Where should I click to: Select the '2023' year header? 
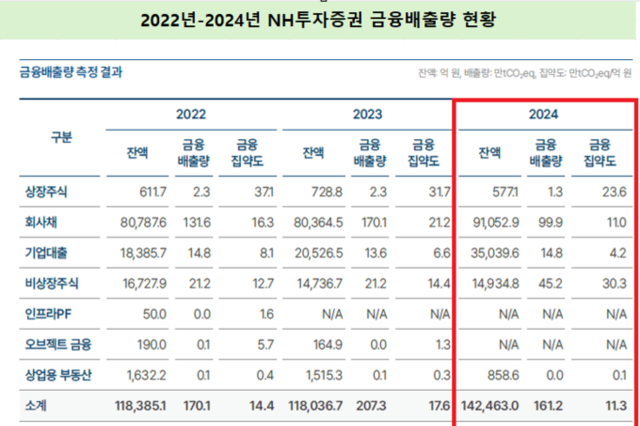pyautogui.click(x=367, y=114)
